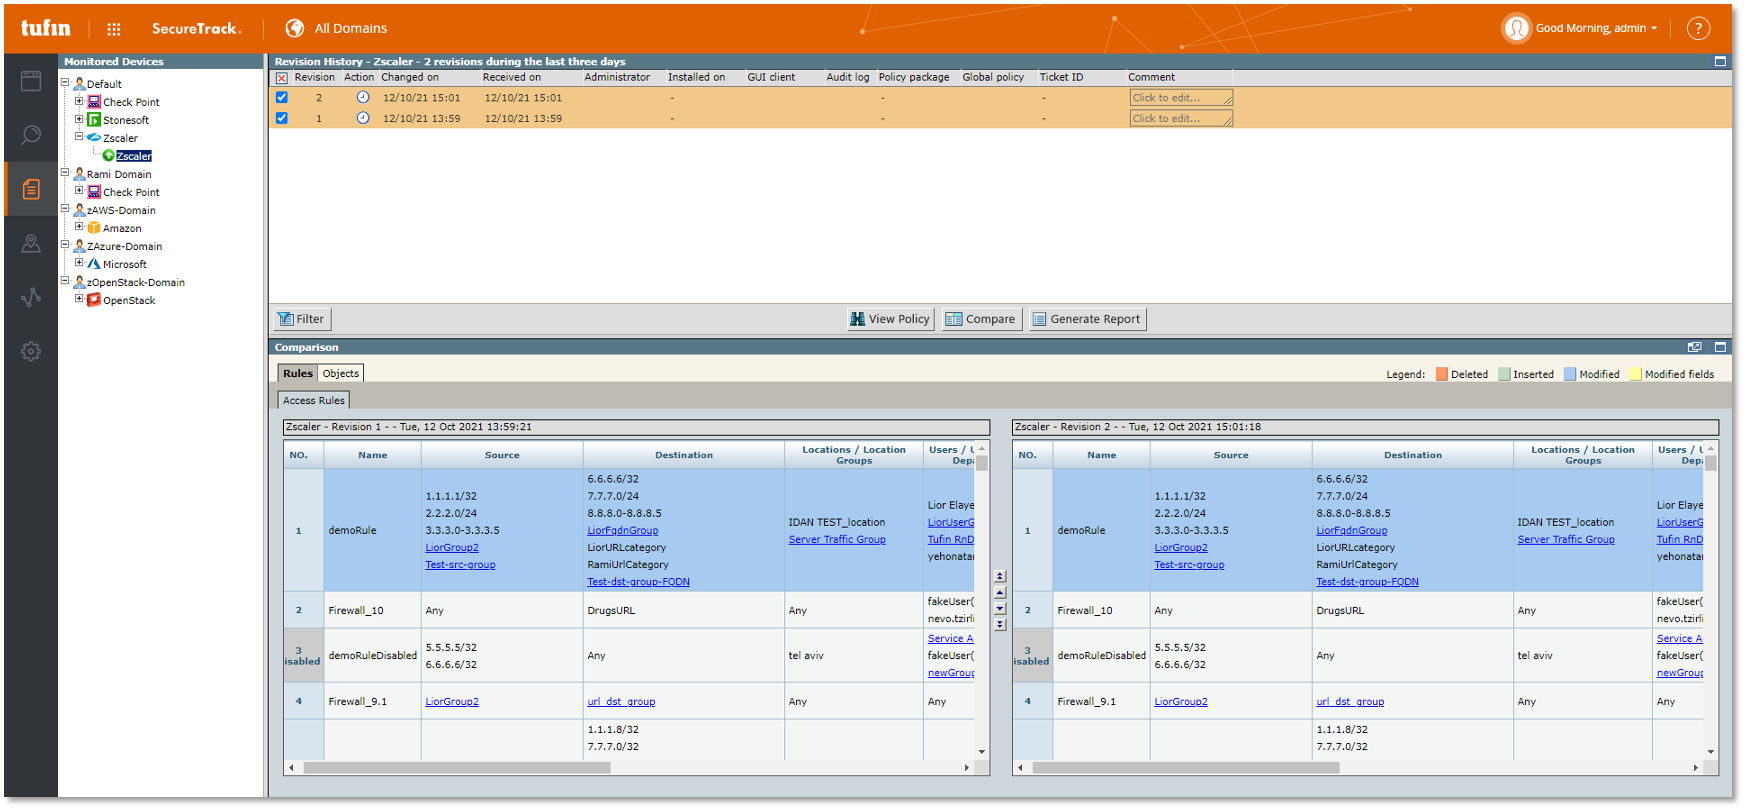This screenshot has height=810, width=1746.
Task: Open the help question mark icon
Action: tap(1698, 28)
